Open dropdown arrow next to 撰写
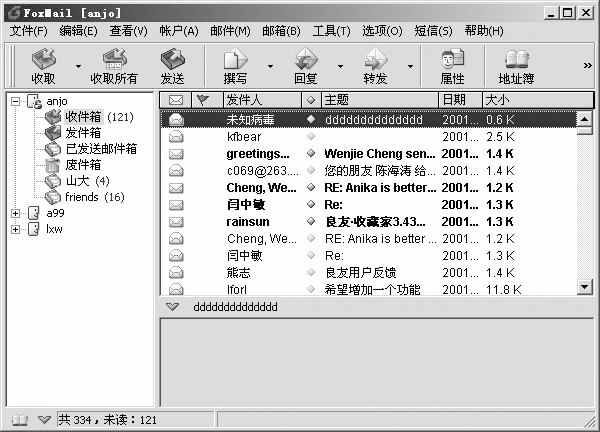Viewport: 600px width, 432px height. 271,66
